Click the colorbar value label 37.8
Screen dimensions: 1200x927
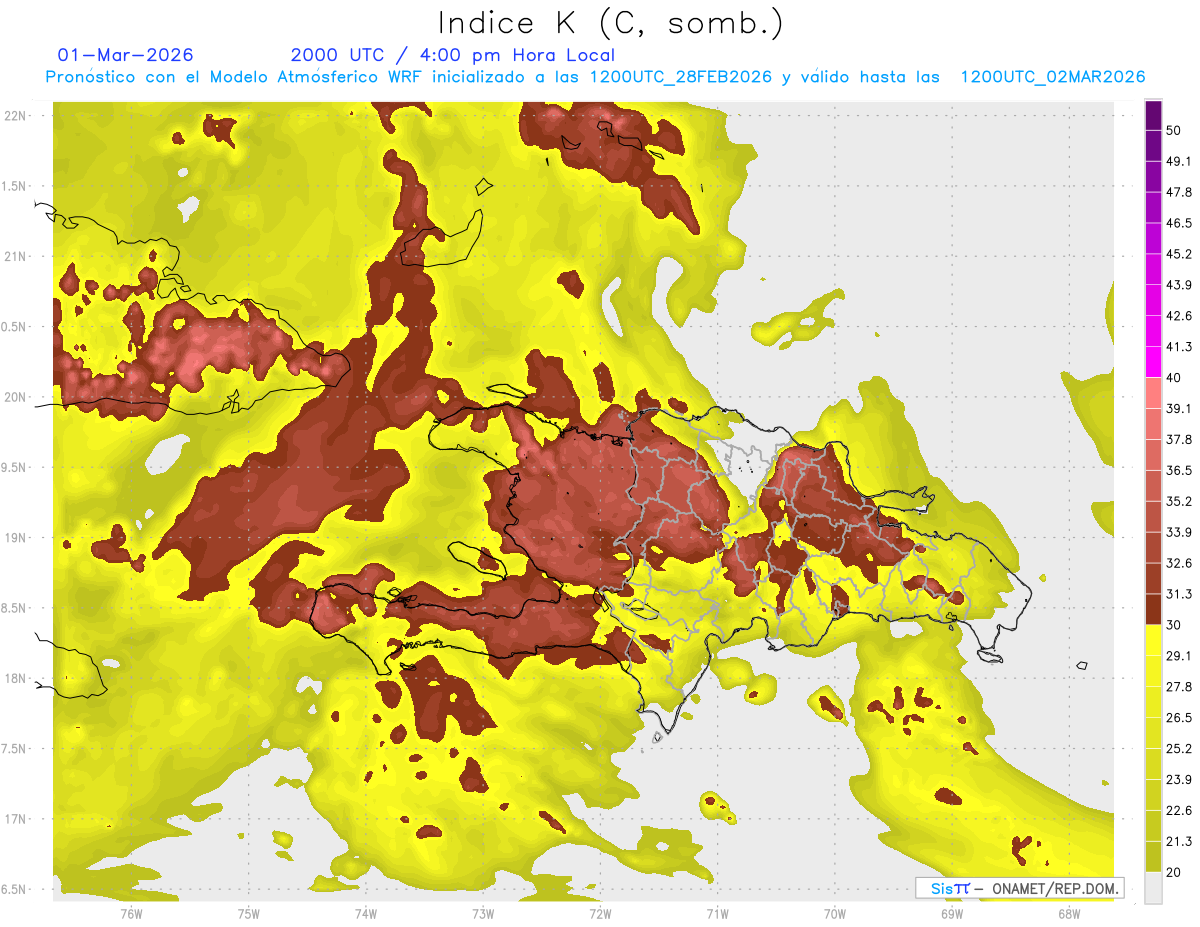1178,439
